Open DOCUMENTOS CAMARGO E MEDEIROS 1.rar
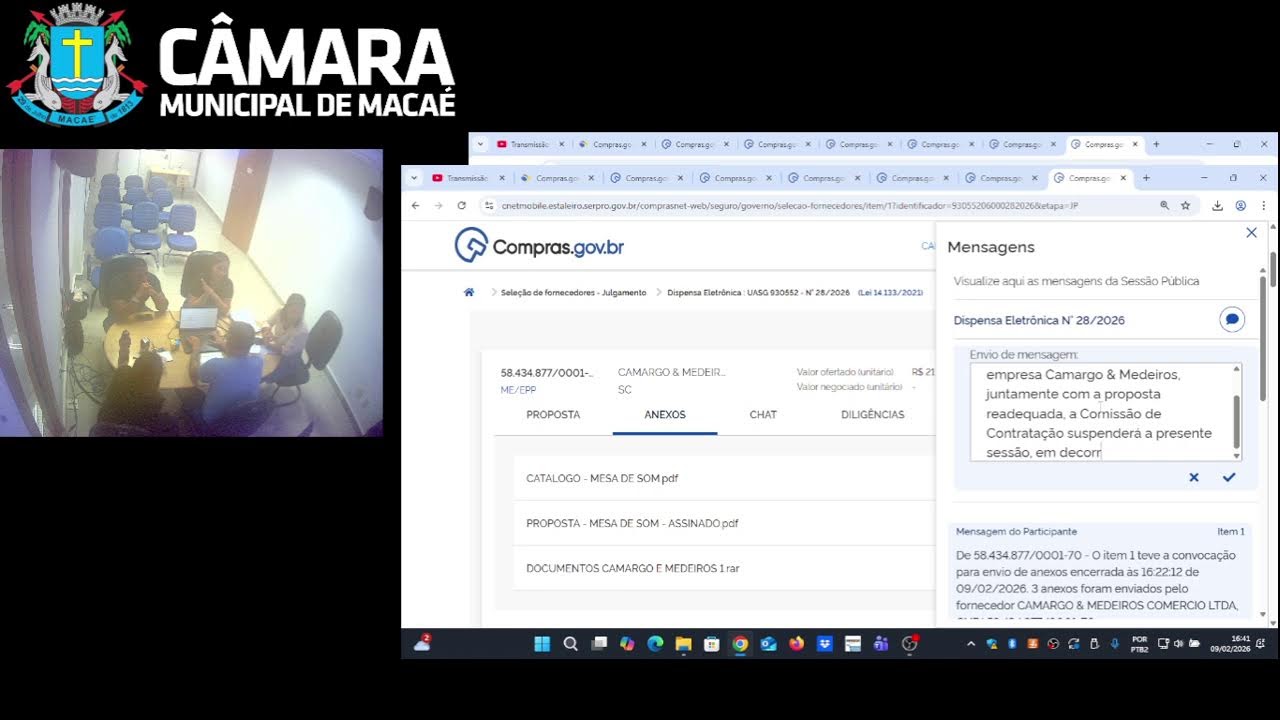 click(x=633, y=568)
